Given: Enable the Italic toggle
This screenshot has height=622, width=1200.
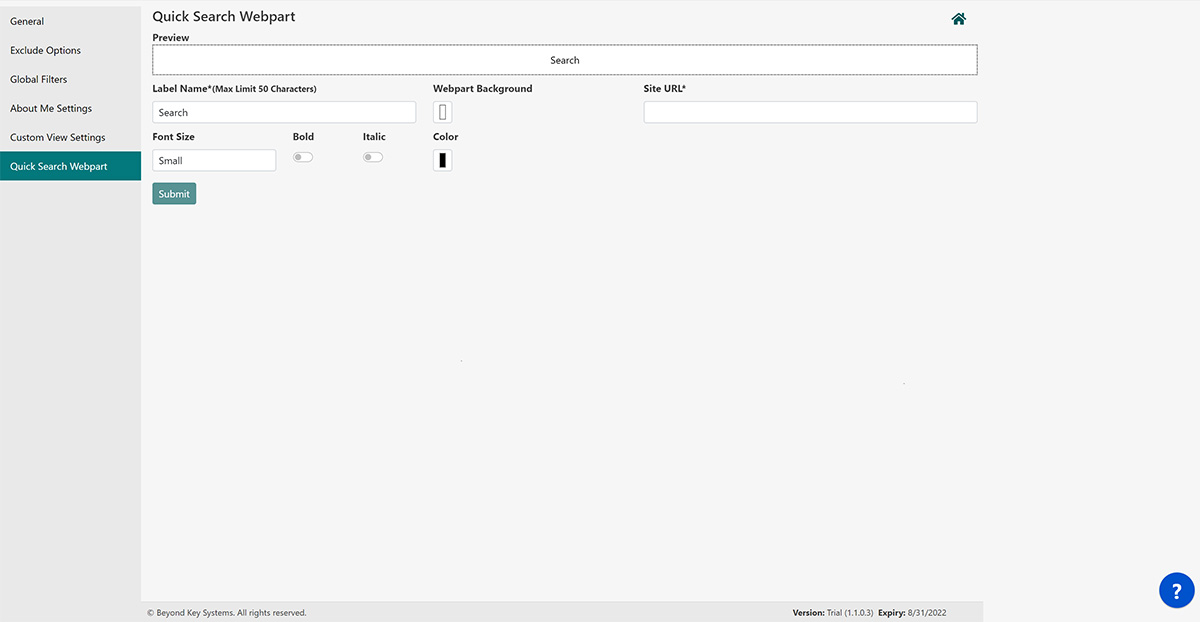Looking at the screenshot, I should pos(372,156).
